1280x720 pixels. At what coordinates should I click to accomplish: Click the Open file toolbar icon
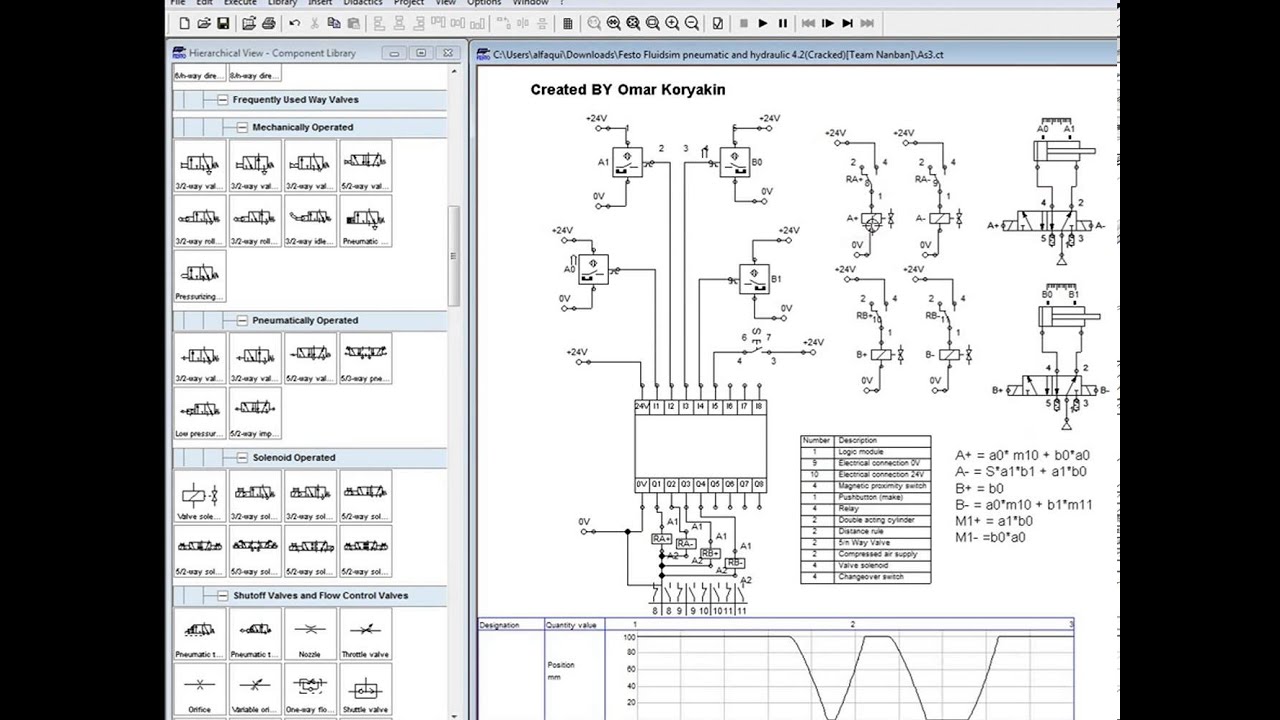click(204, 23)
